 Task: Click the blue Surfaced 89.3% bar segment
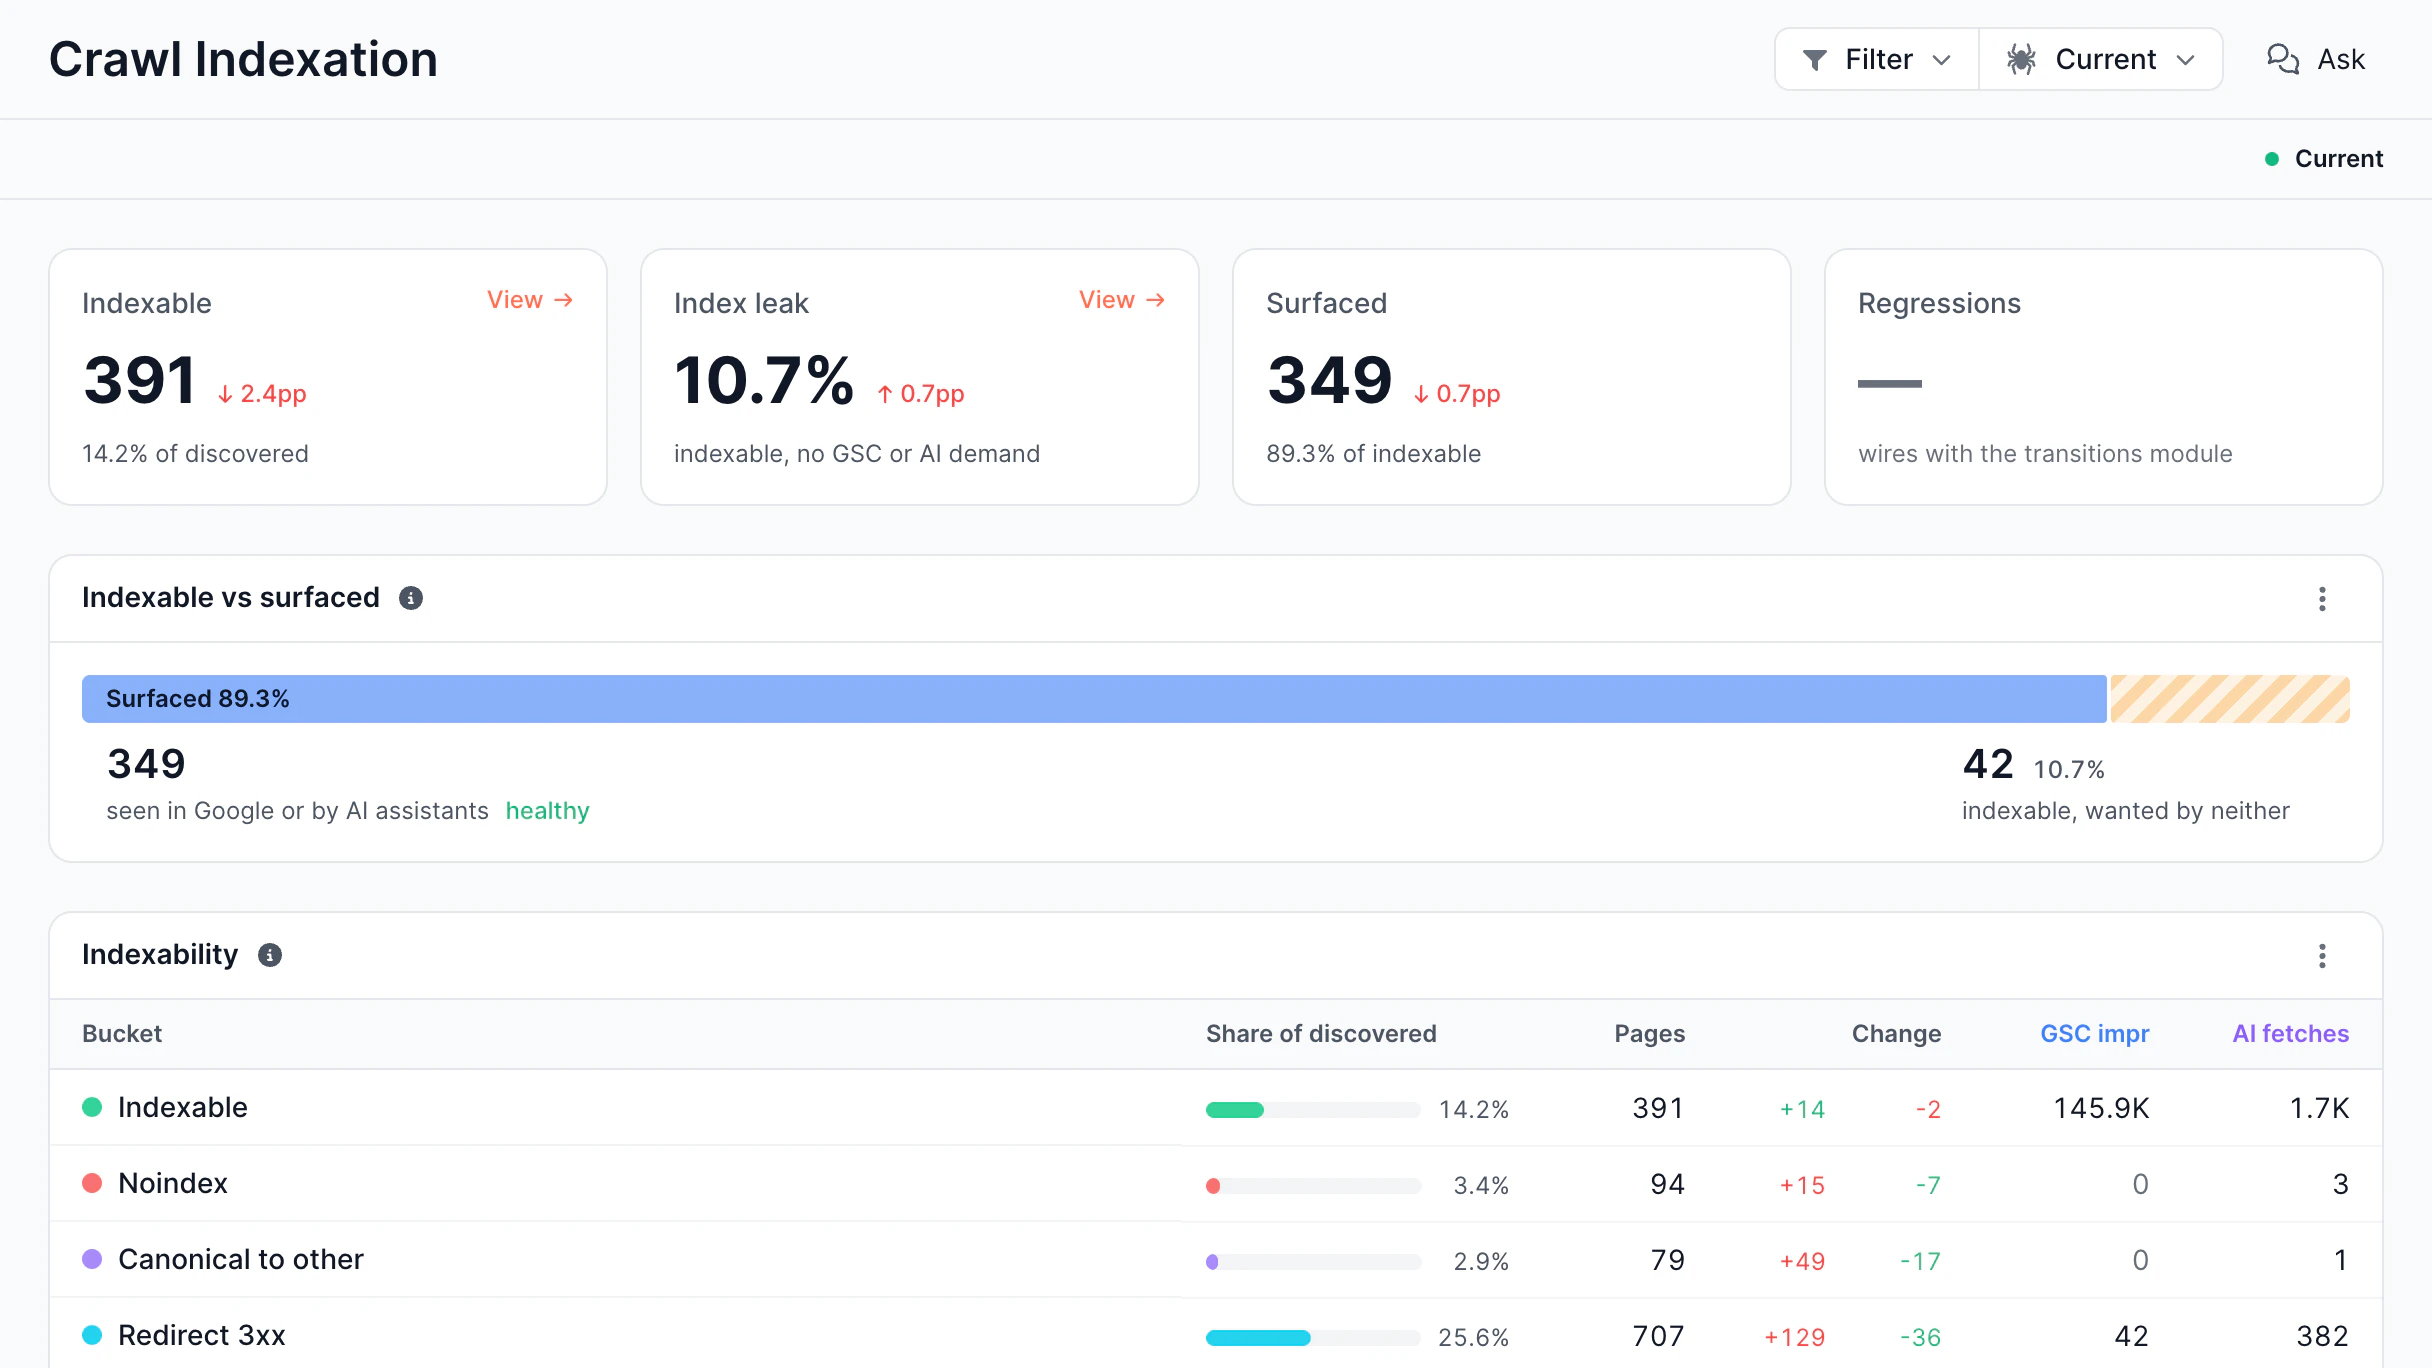pos(1094,699)
